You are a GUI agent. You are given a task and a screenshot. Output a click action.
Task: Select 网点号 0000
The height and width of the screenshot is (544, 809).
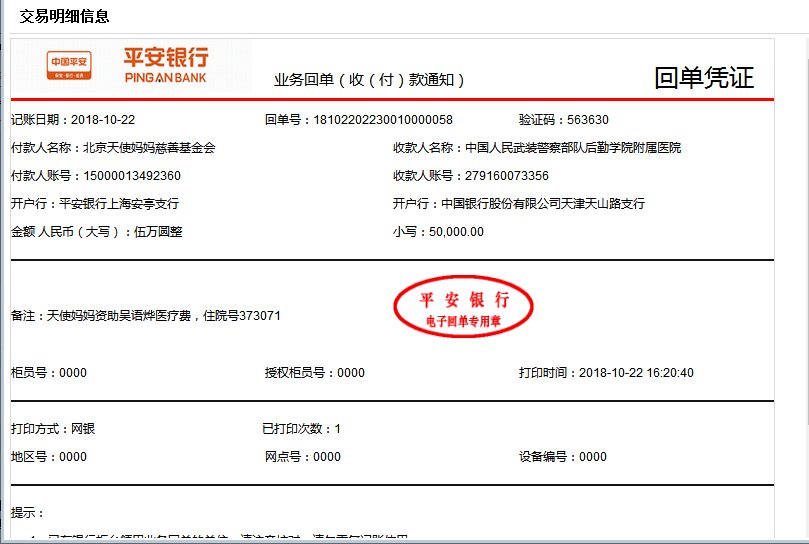303,457
